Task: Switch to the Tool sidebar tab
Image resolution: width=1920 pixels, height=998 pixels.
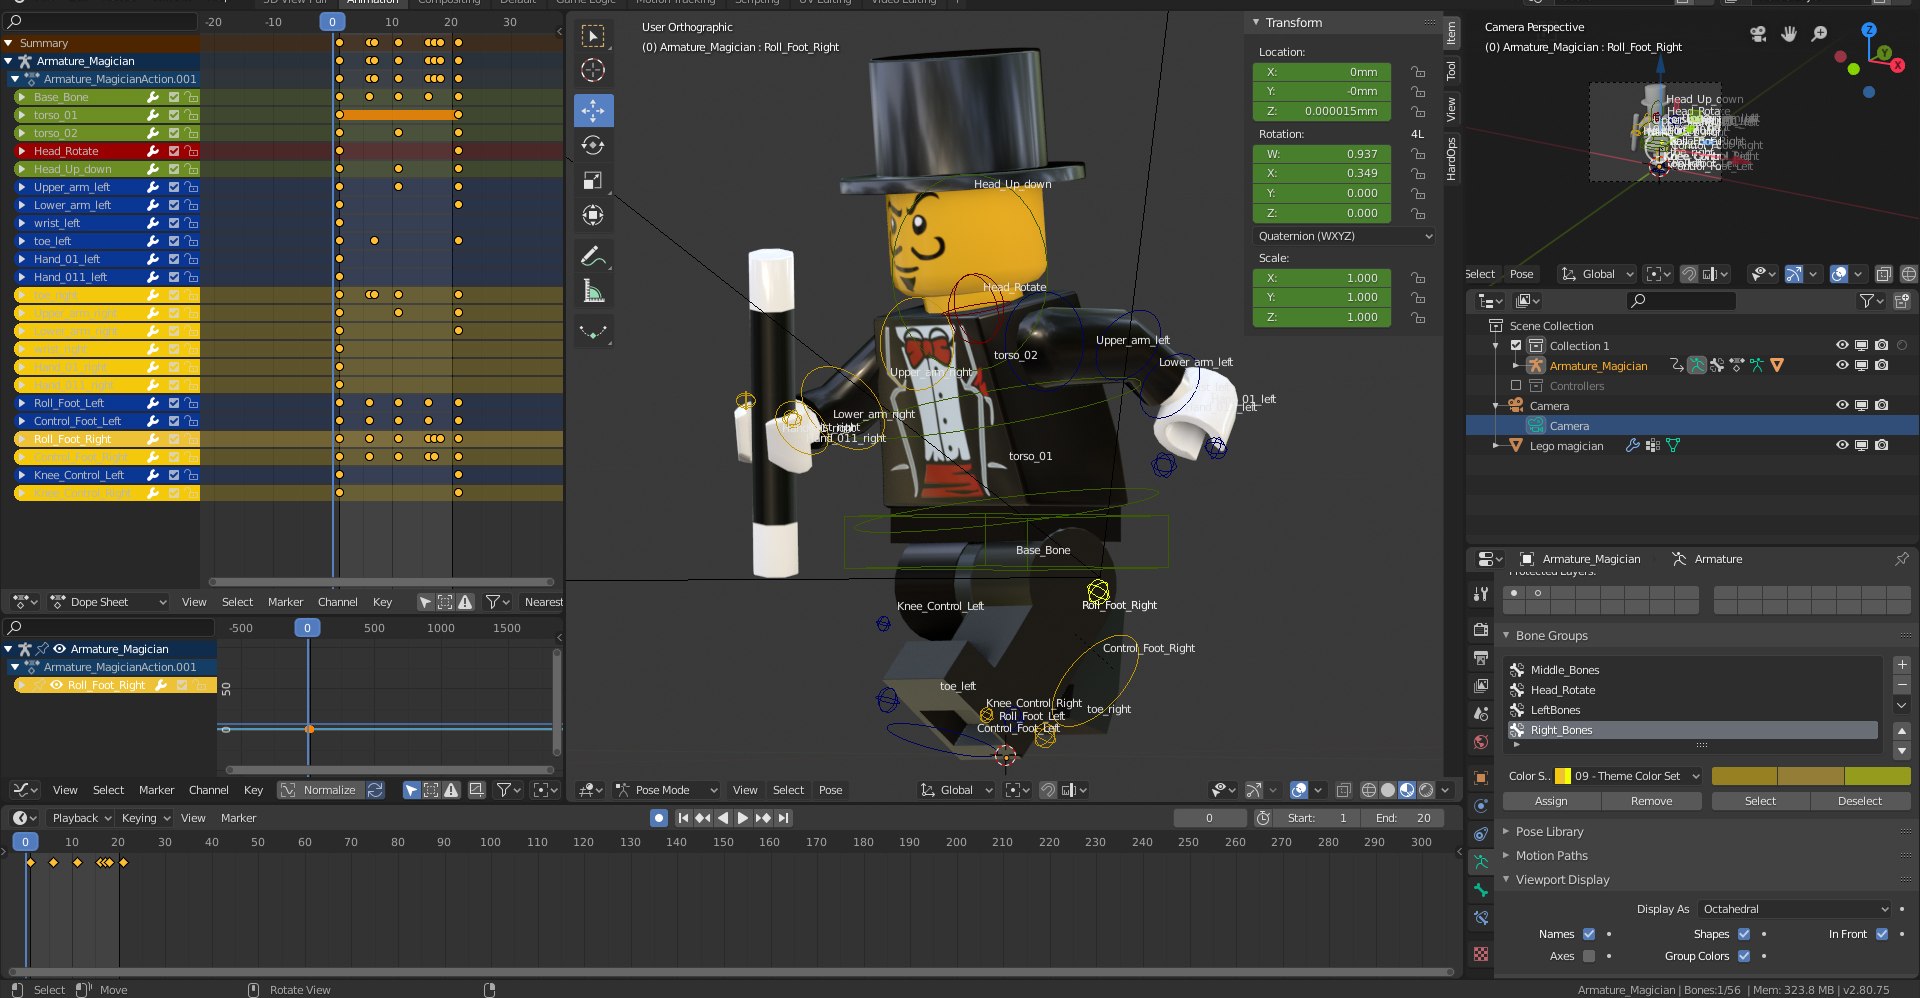Action: coord(1451,71)
